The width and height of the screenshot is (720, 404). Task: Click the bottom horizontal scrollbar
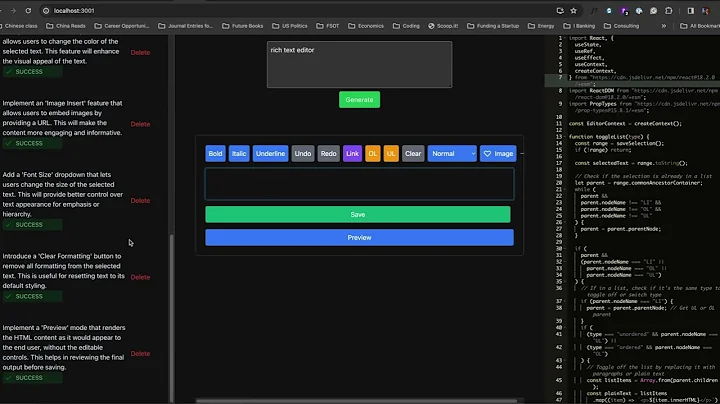click(356, 401)
